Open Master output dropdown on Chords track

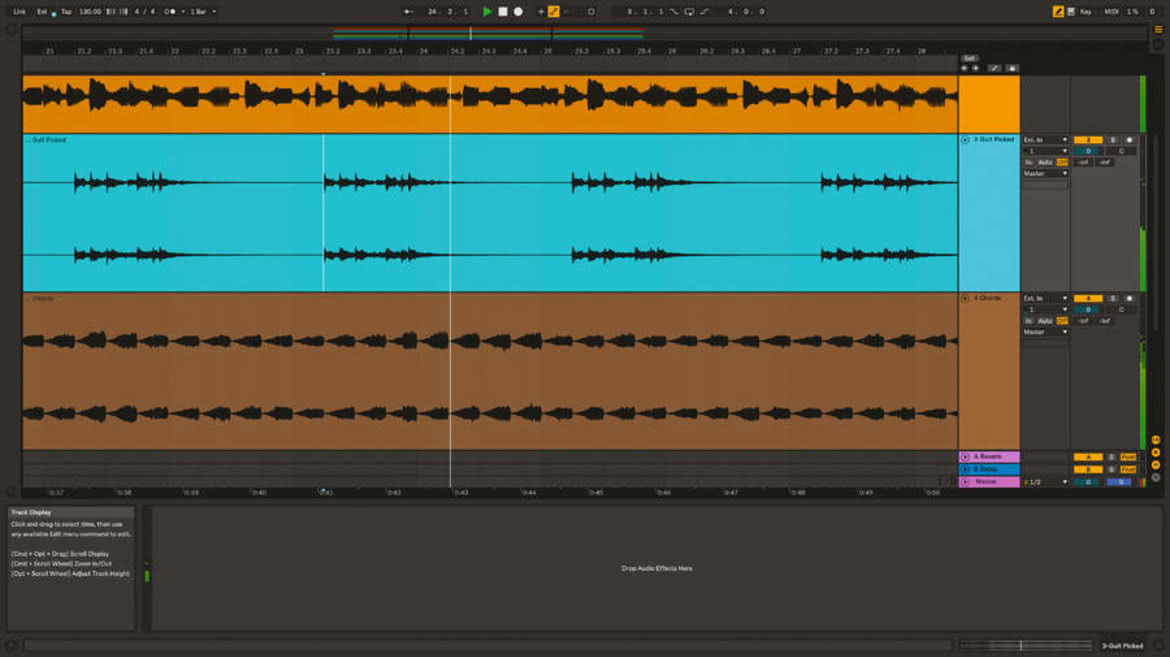pyautogui.click(x=1045, y=332)
